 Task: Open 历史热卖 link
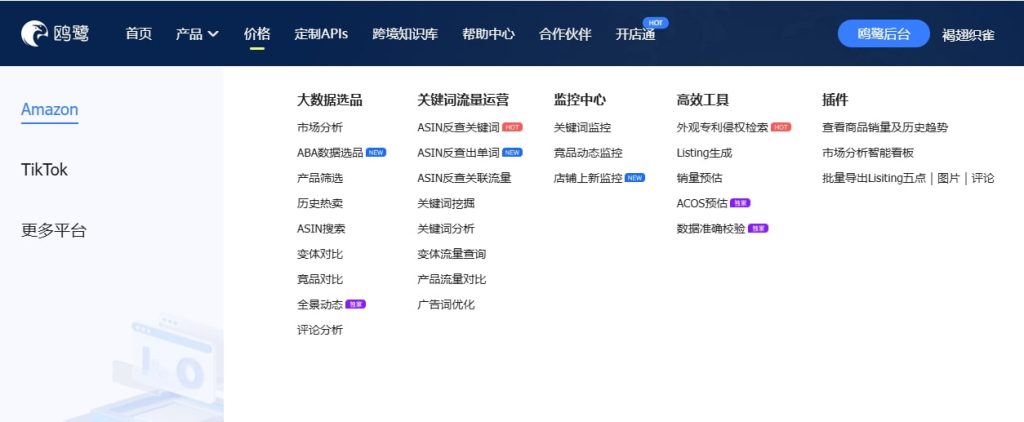coord(319,203)
